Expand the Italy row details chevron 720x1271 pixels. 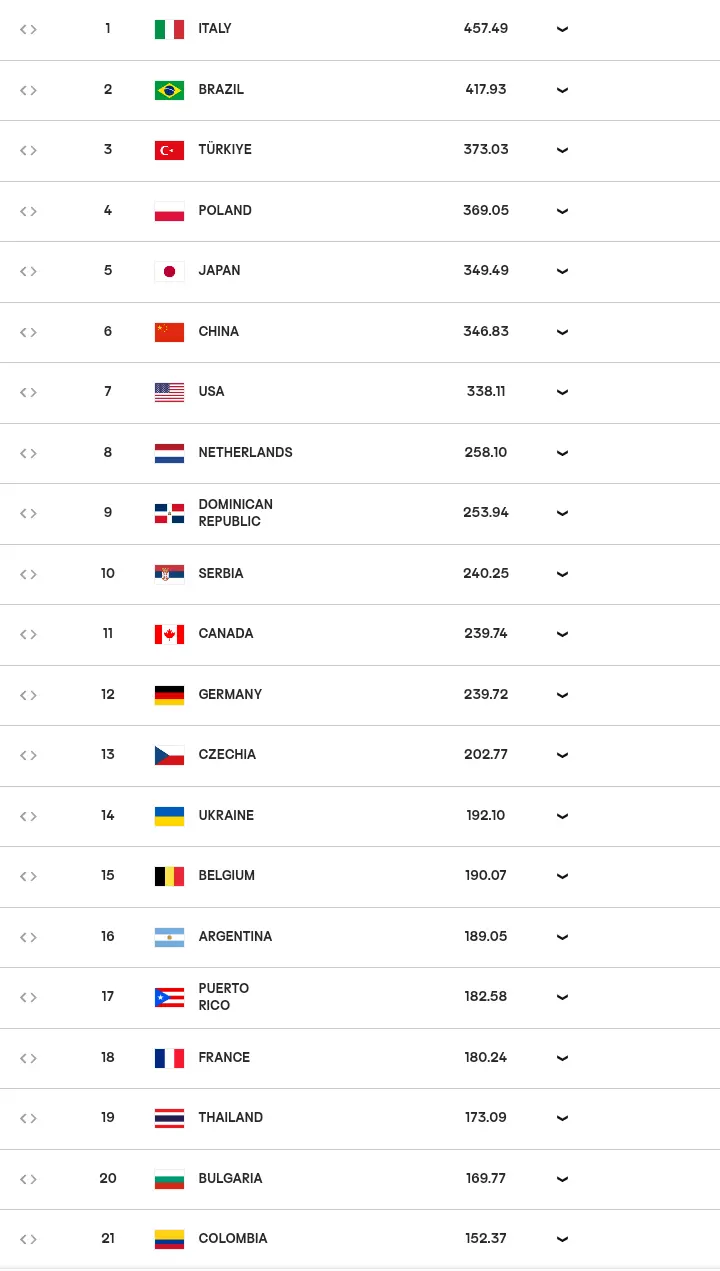click(x=562, y=29)
